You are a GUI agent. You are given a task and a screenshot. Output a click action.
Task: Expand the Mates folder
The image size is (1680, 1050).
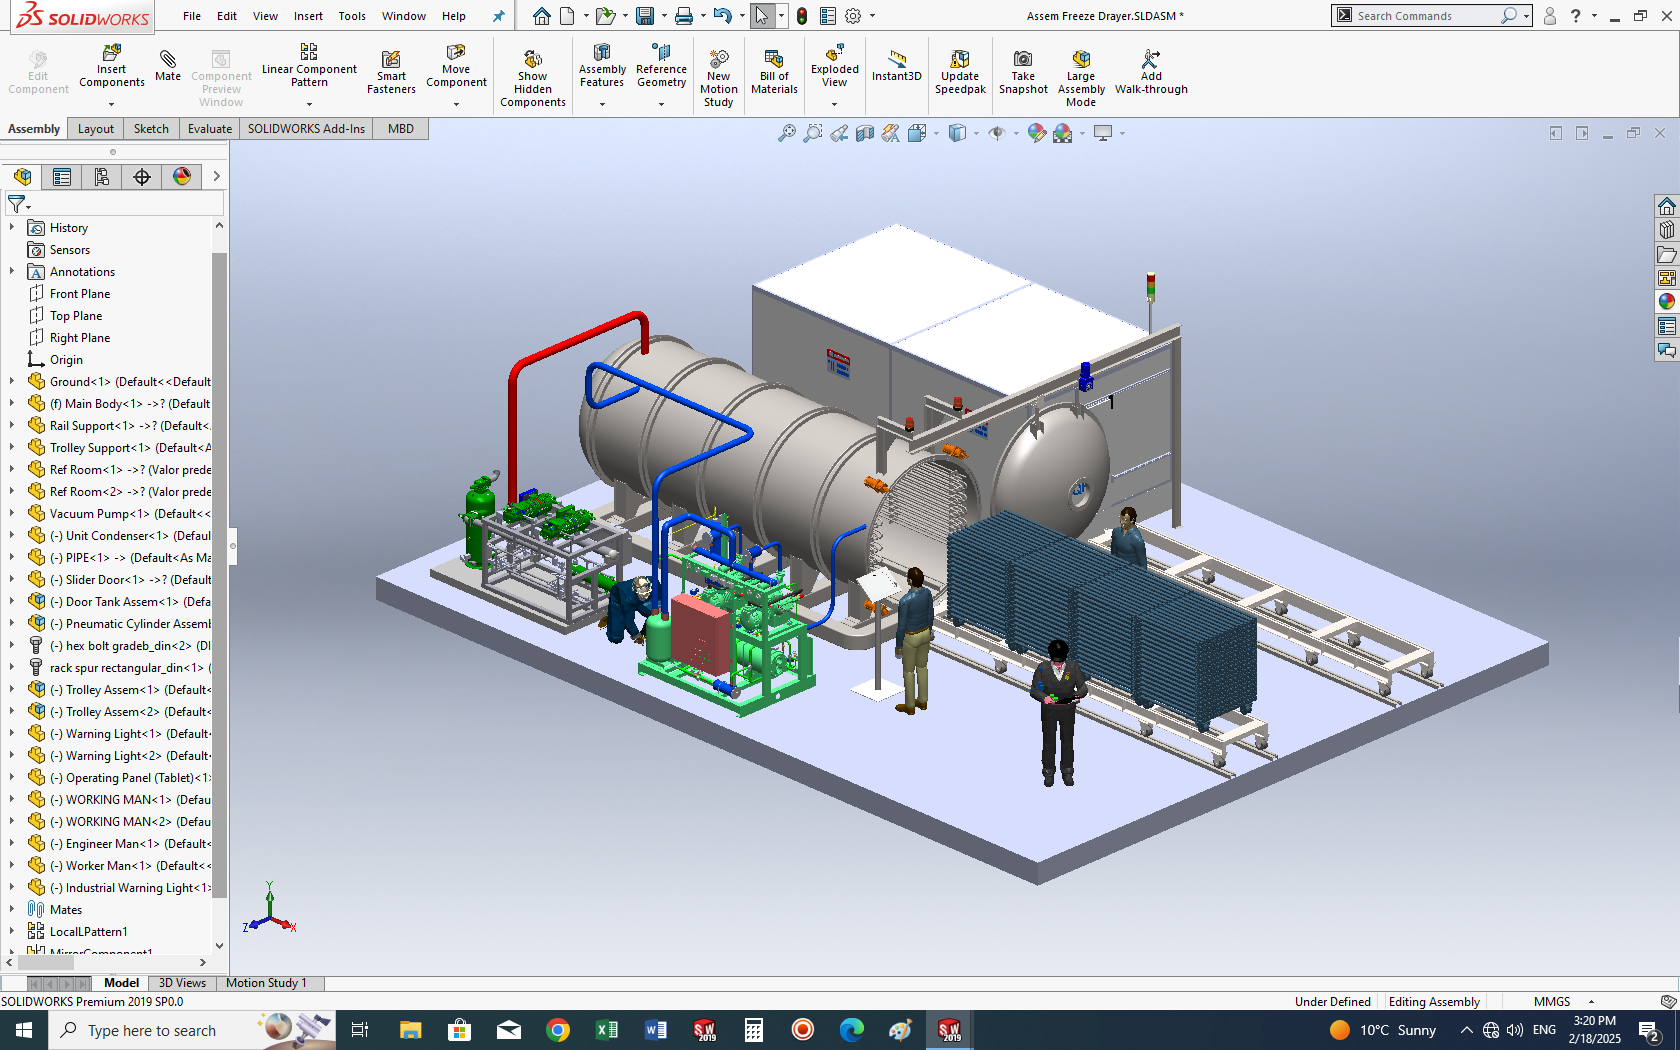pyautogui.click(x=12, y=910)
